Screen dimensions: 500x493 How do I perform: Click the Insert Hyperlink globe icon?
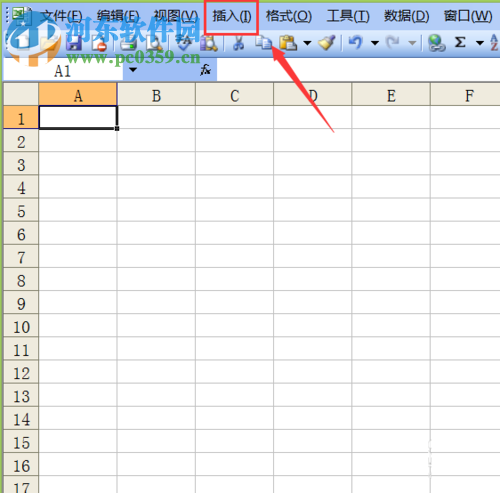(x=436, y=43)
